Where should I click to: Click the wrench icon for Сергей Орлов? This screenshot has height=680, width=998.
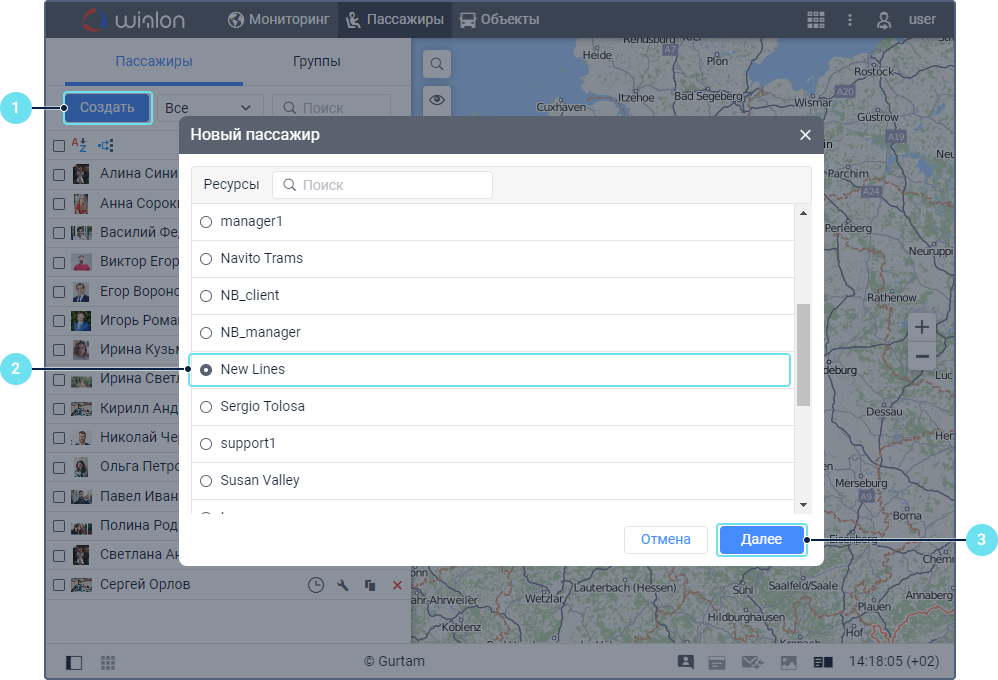pyautogui.click(x=343, y=585)
